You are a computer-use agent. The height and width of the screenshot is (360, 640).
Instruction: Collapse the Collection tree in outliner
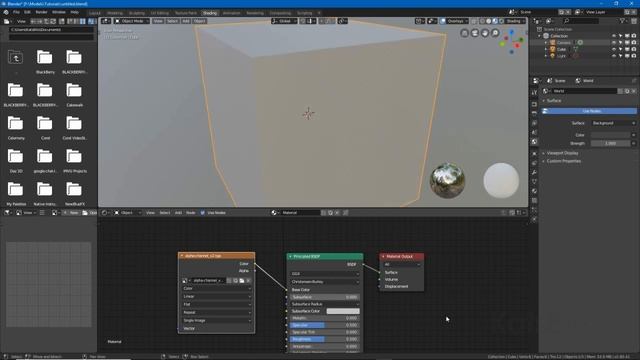(540, 36)
